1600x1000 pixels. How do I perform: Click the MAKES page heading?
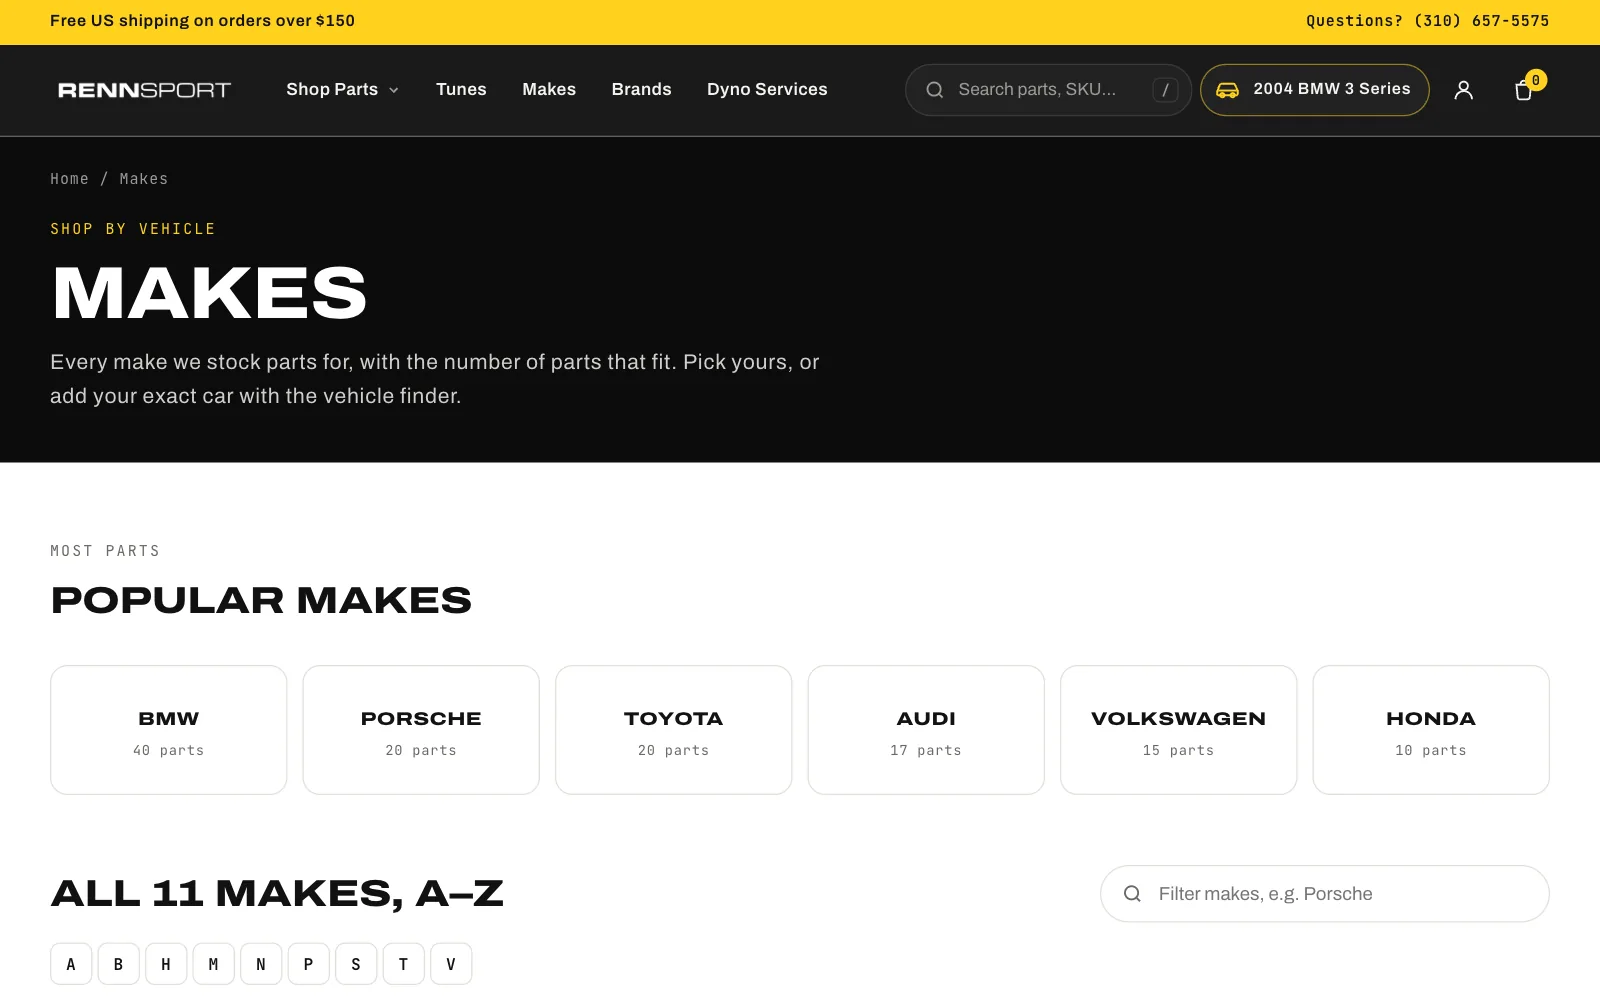tap(209, 293)
